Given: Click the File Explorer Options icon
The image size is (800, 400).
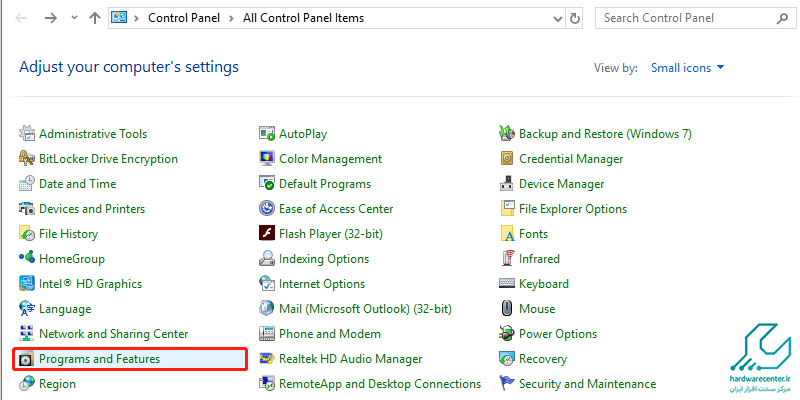Looking at the screenshot, I should [507, 209].
